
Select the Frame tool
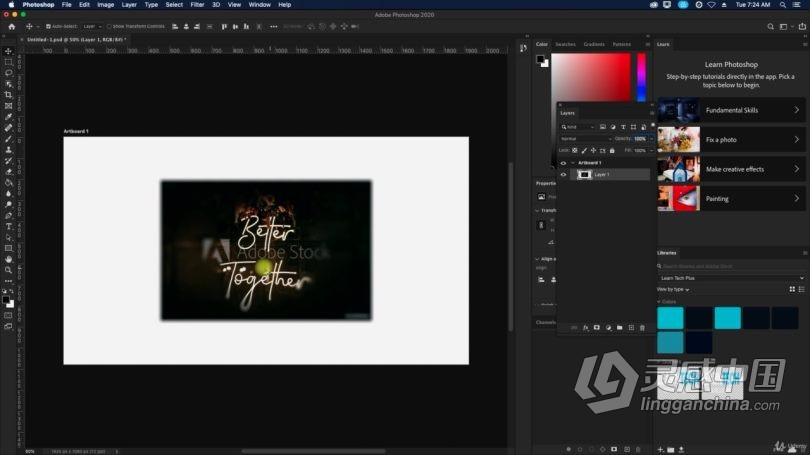click(x=8, y=106)
